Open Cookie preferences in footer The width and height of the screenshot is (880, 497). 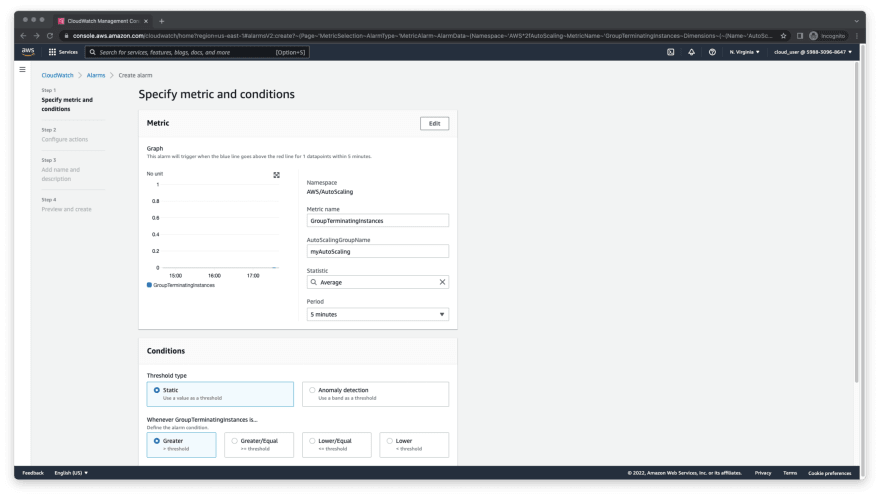tap(829, 473)
